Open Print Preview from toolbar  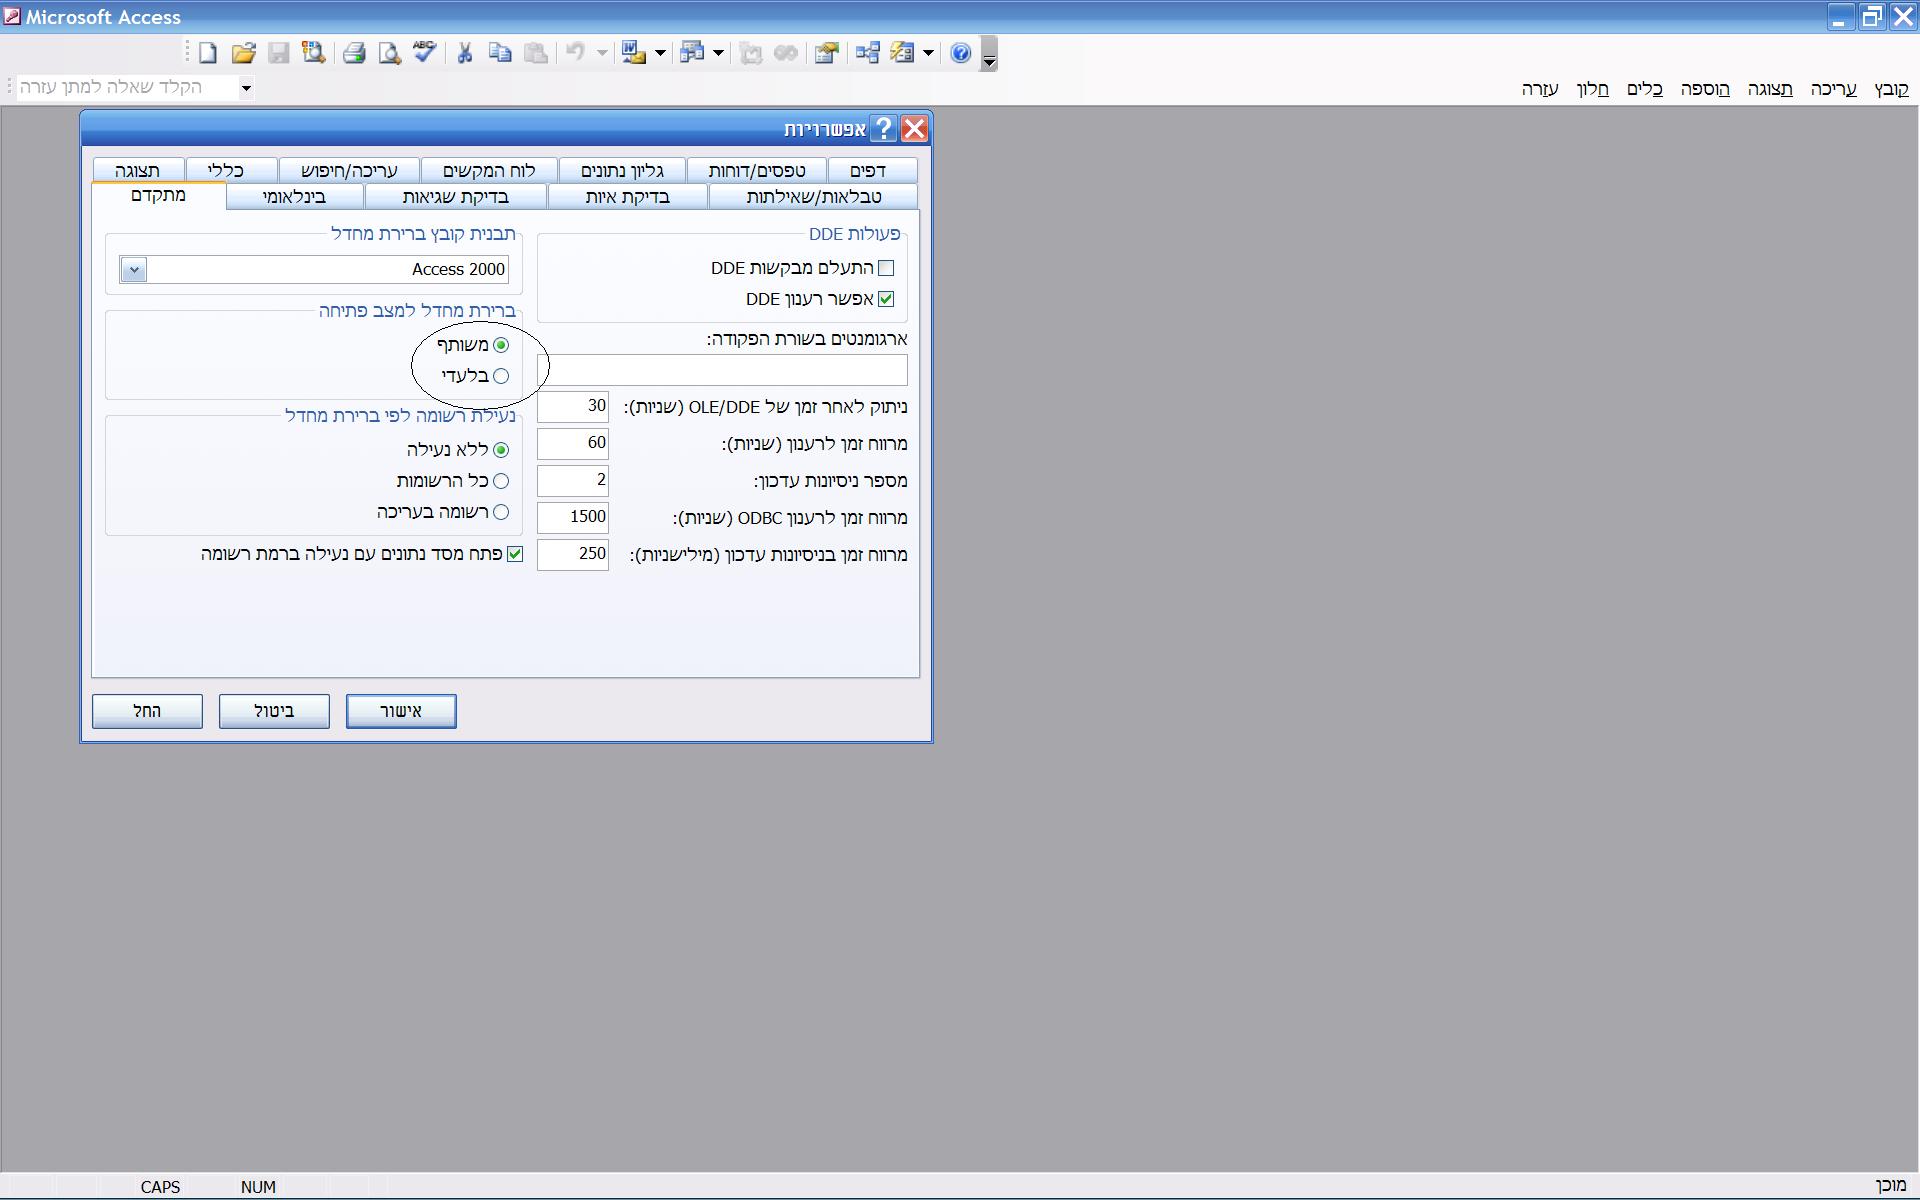click(x=389, y=53)
